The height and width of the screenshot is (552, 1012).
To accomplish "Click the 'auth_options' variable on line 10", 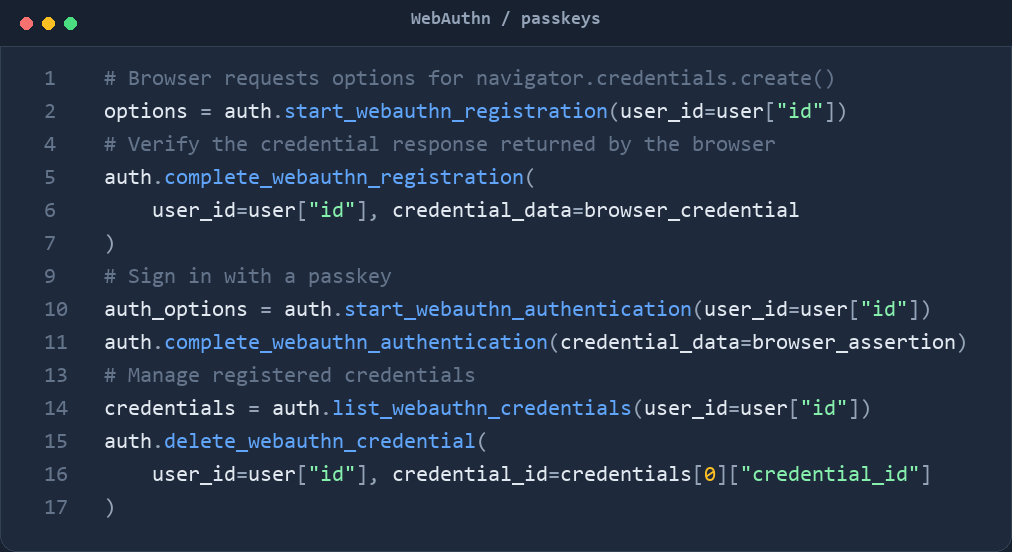I will pos(176,309).
